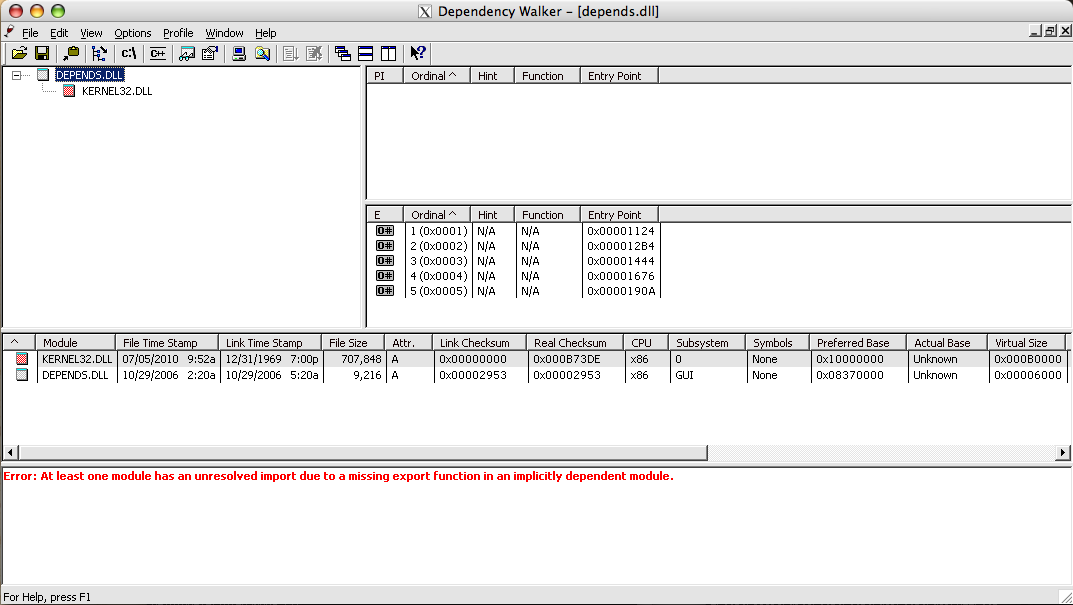Sort exports list by Entry Point header
Image resolution: width=1073 pixels, height=605 pixels.
coord(619,214)
